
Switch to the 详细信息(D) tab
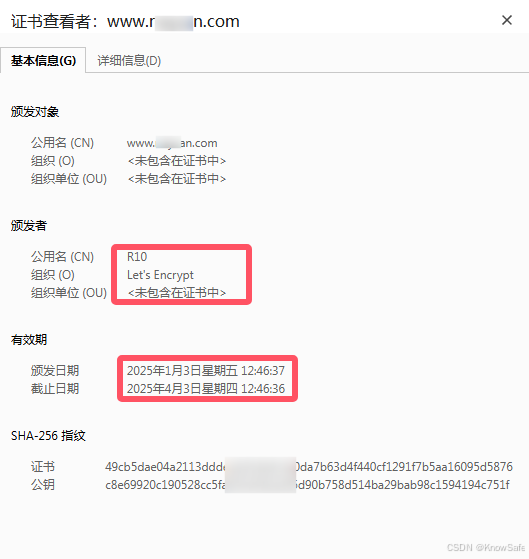click(x=129, y=61)
